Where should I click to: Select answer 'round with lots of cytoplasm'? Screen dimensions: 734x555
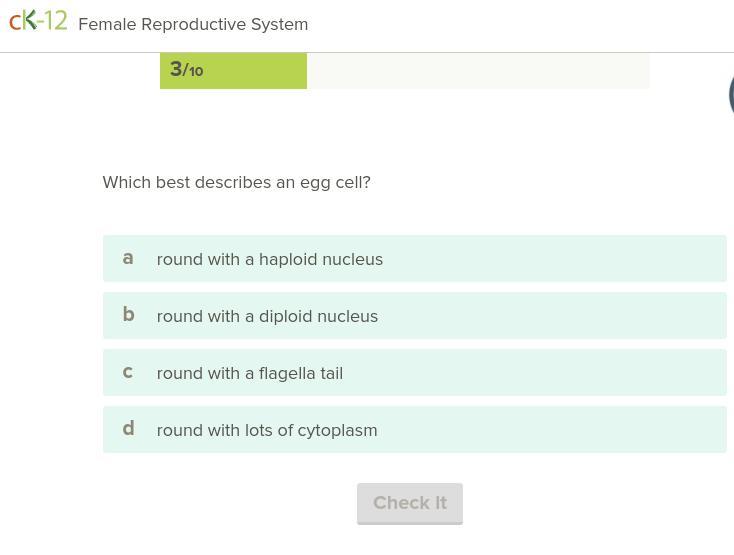tap(414, 430)
